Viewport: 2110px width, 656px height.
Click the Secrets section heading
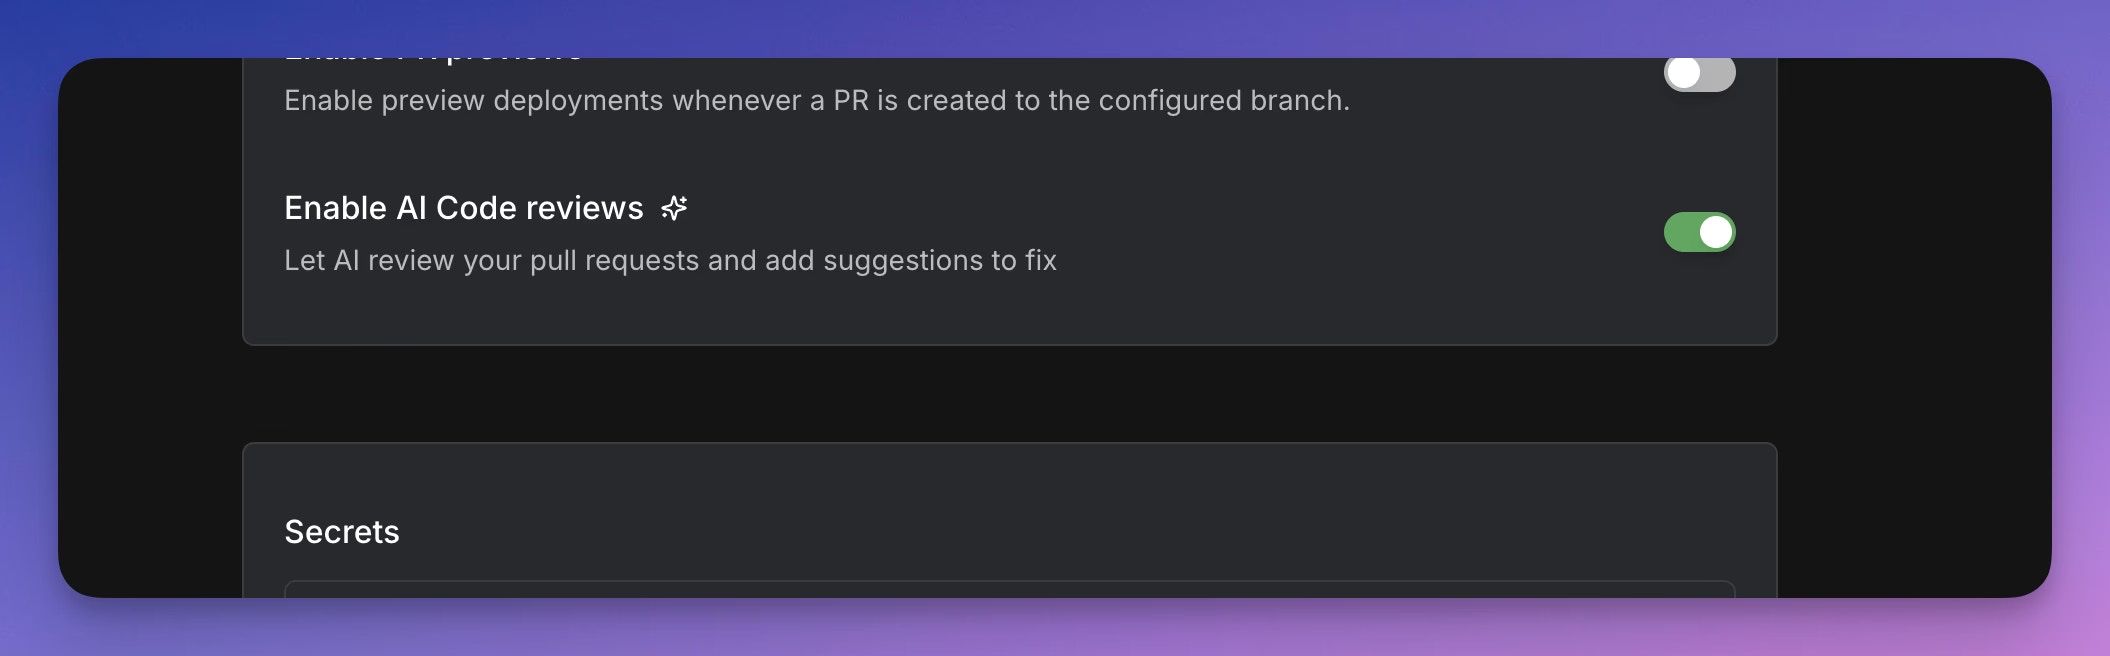(342, 532)
